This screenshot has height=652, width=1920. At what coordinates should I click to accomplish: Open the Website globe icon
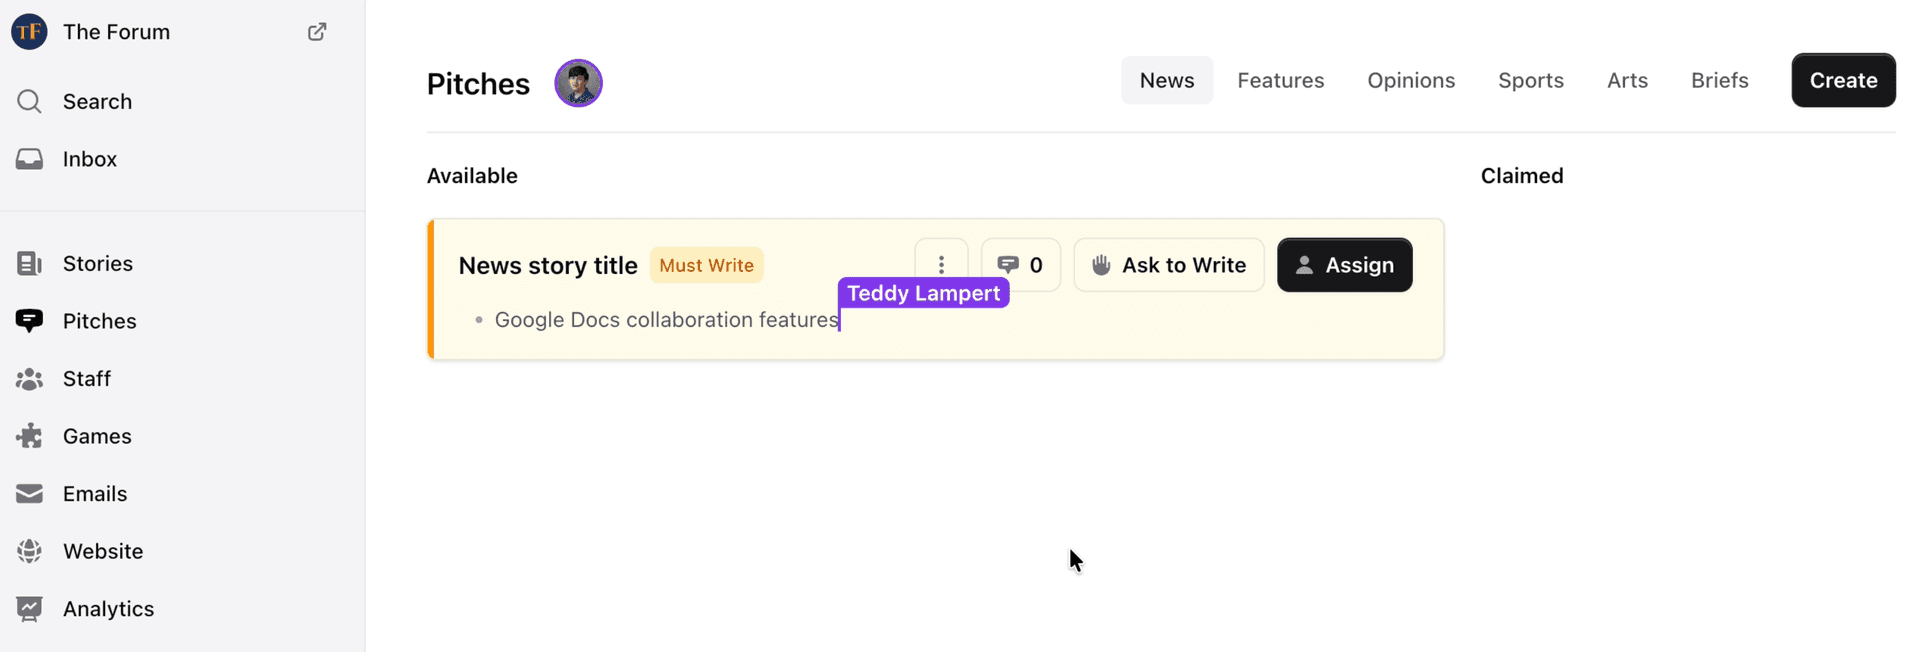tap(29, 551)
